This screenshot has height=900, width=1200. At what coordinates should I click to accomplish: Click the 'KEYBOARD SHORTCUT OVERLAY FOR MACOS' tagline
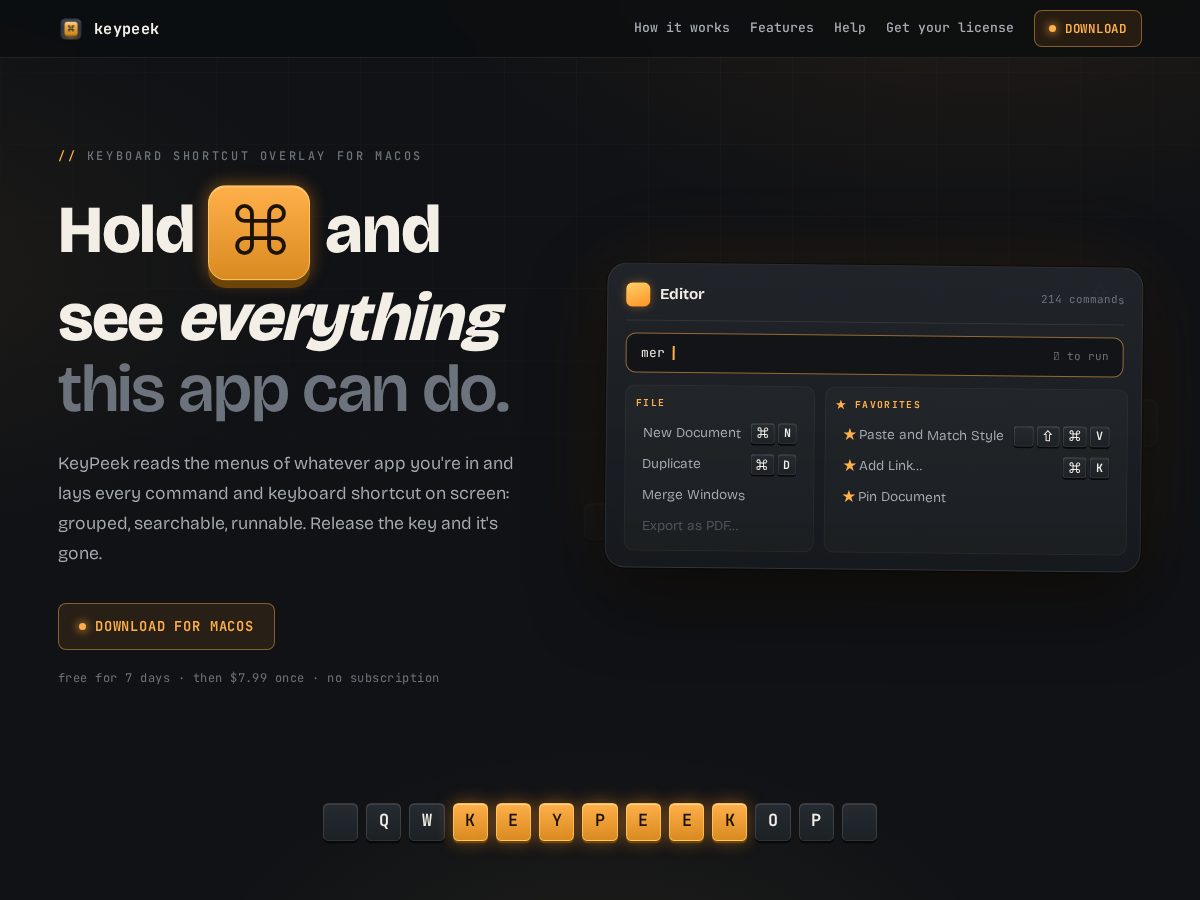point(254,156)
